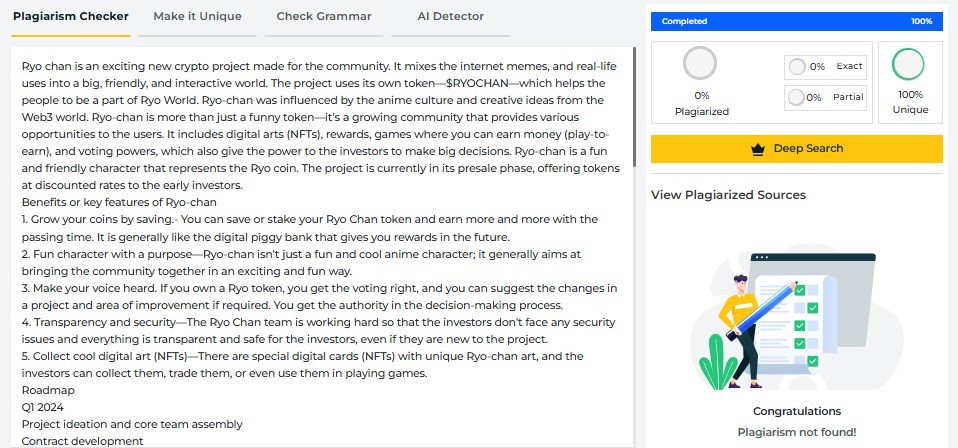The image size is (958, 448).
Task: Switch to the Plagiarism Checker tab
Action: click(x=70, y=17)
